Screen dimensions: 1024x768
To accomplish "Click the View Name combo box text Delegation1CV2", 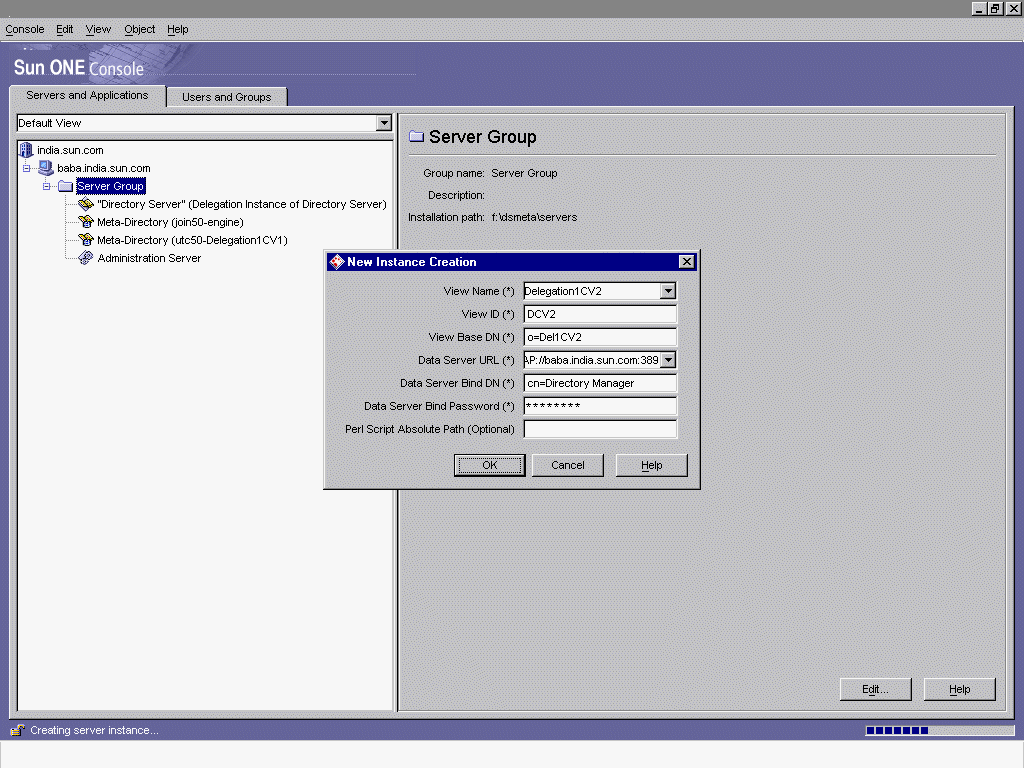I will pos(592,291).
